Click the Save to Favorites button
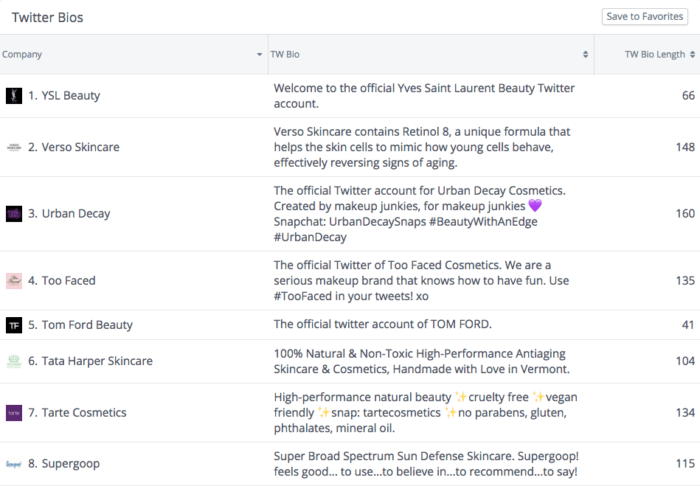700x486 pixels. [644, 17]
